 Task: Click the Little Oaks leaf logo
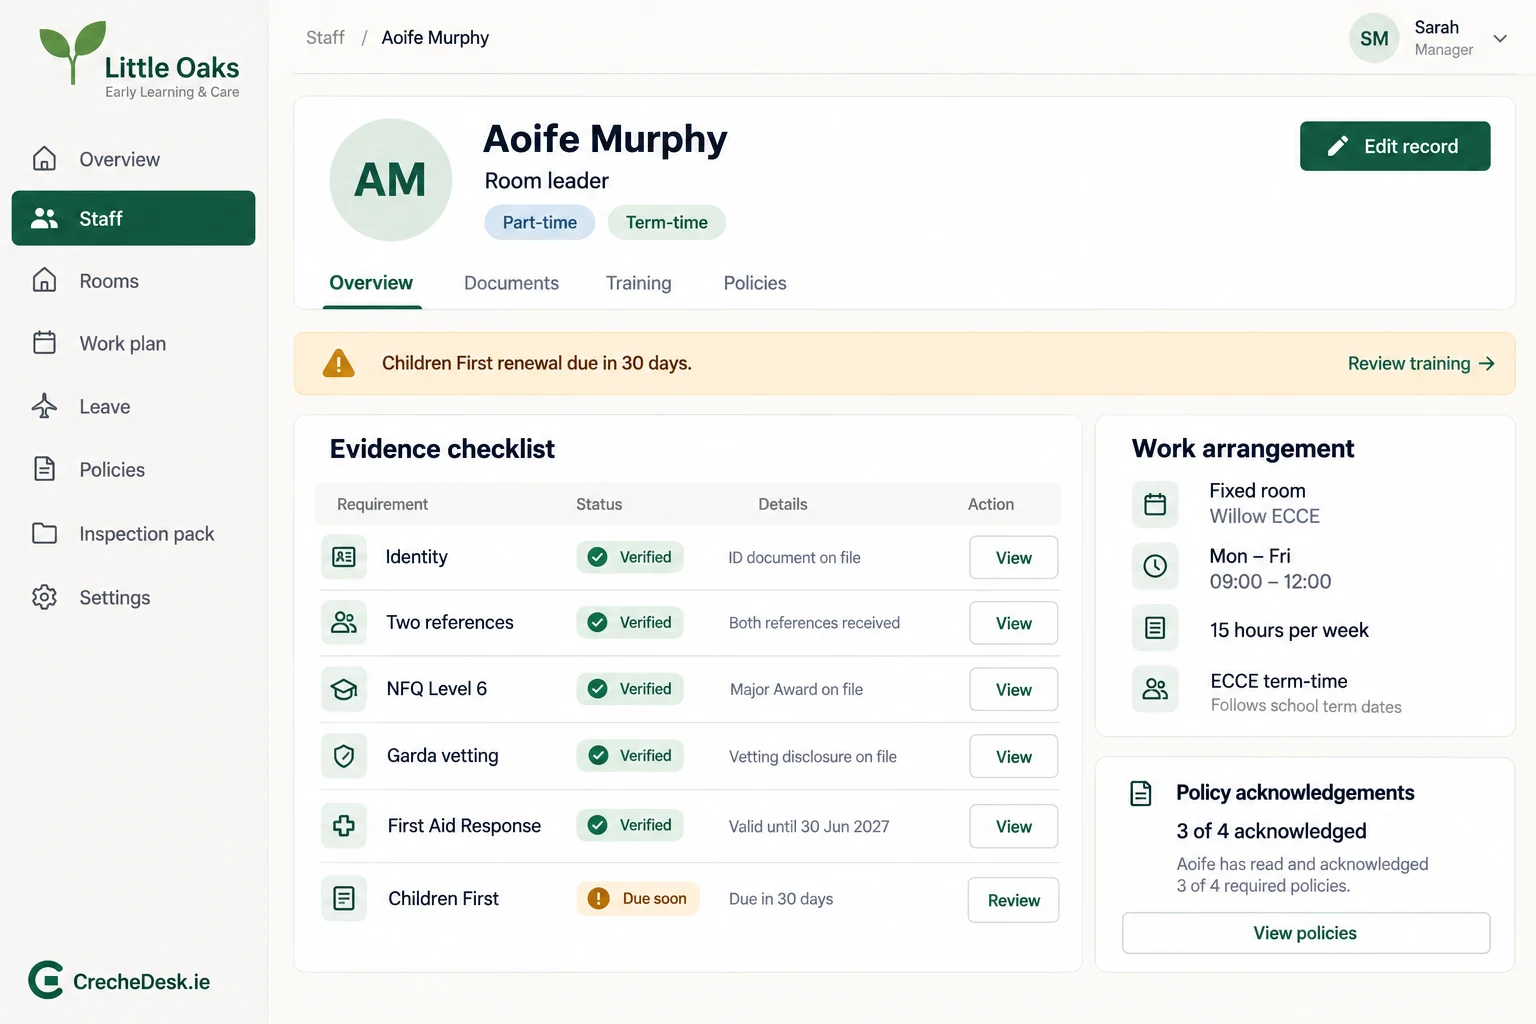click(x=72, y=52)
